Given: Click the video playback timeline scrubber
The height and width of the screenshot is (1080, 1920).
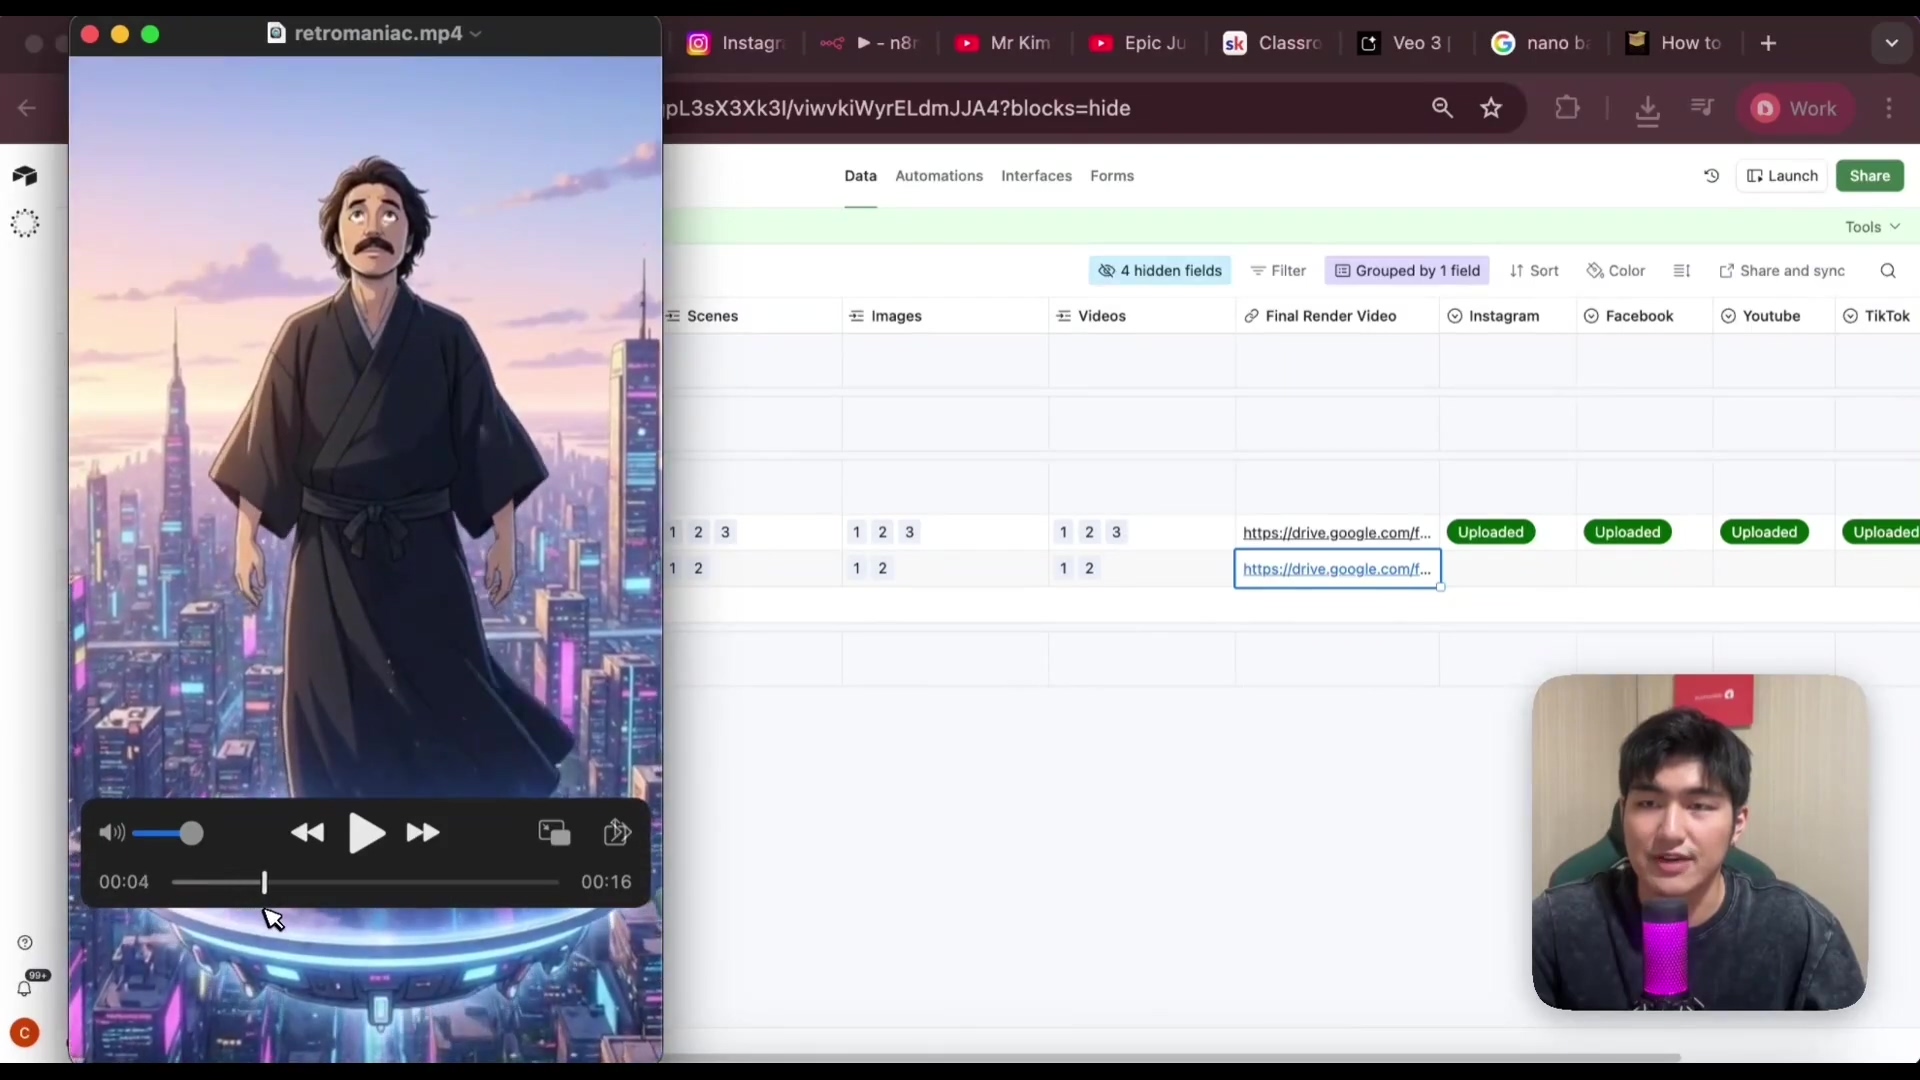Looking at the screenshot, I should [264, 882].
